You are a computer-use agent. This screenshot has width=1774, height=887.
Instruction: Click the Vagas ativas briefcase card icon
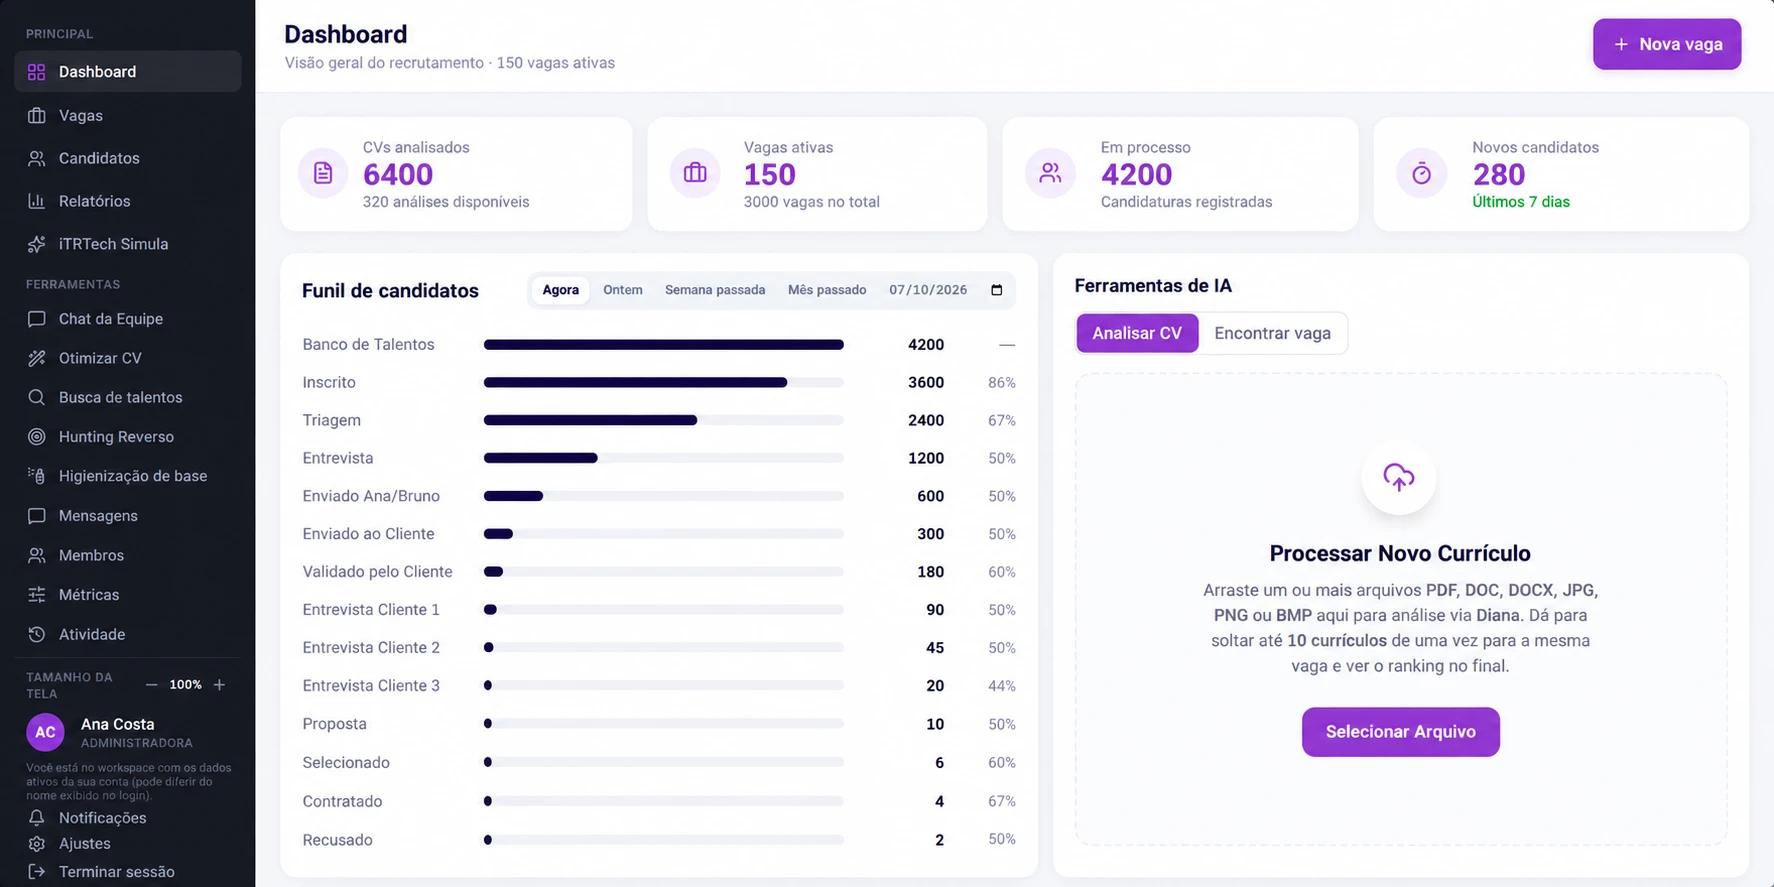click(695, 173)
